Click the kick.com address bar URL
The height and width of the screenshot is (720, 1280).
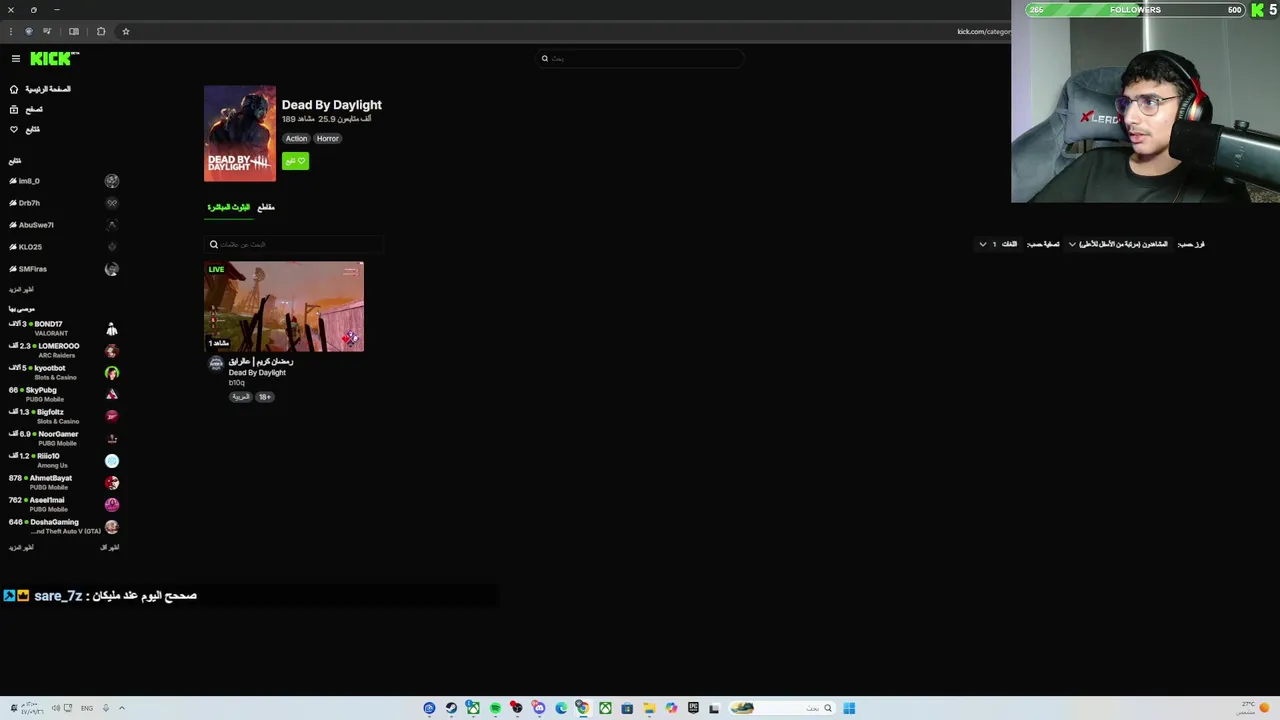coord(983,31)
